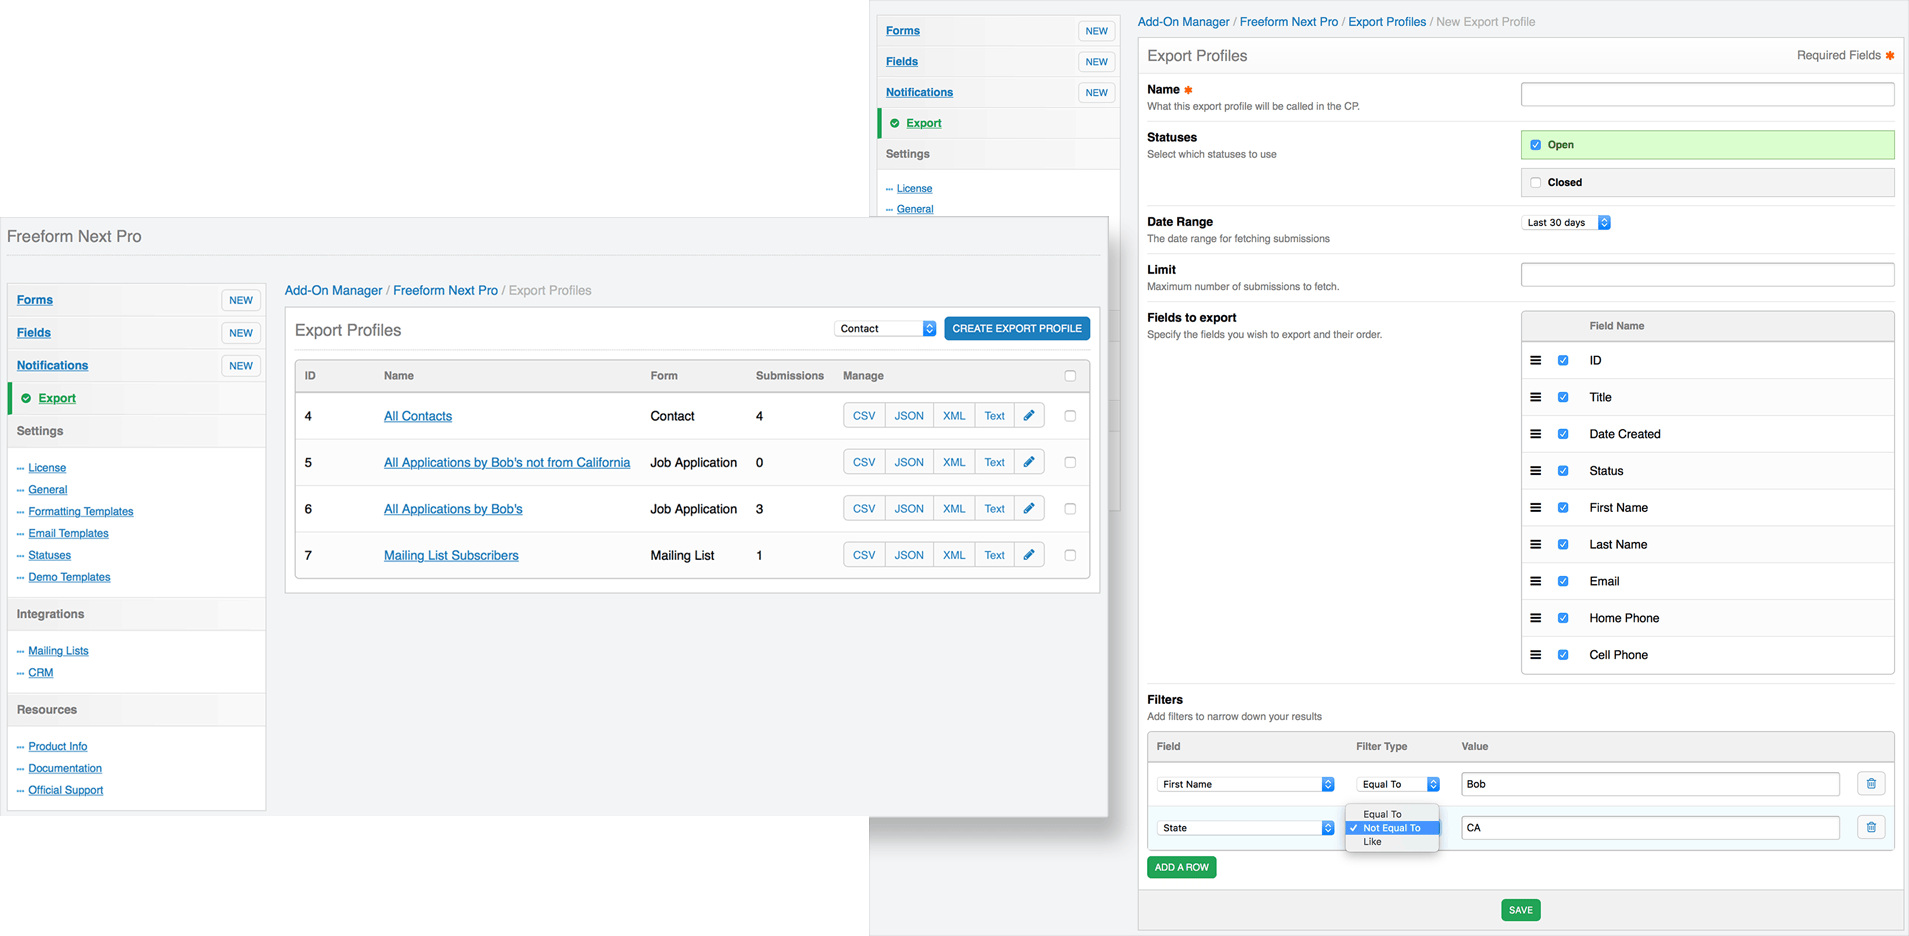Grab the First Name reorder handle
Image resolution: width=1909 pixels, height=936 pixels.
[1536, 508]
